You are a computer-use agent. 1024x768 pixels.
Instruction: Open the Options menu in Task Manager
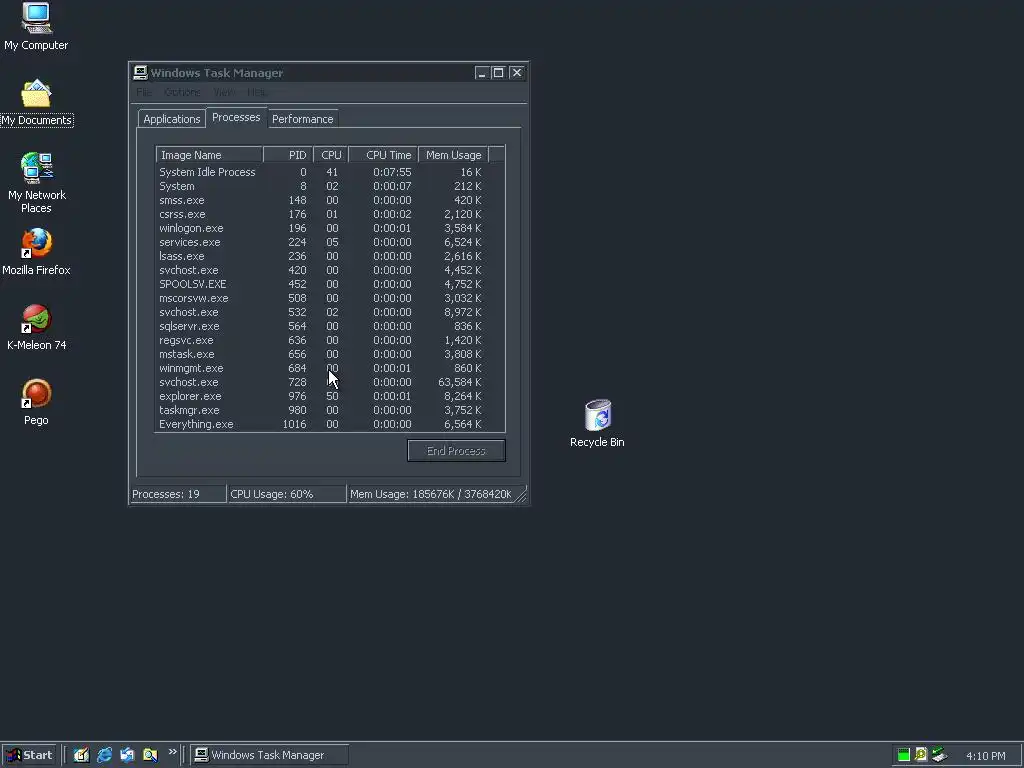(x=182, y=92)
